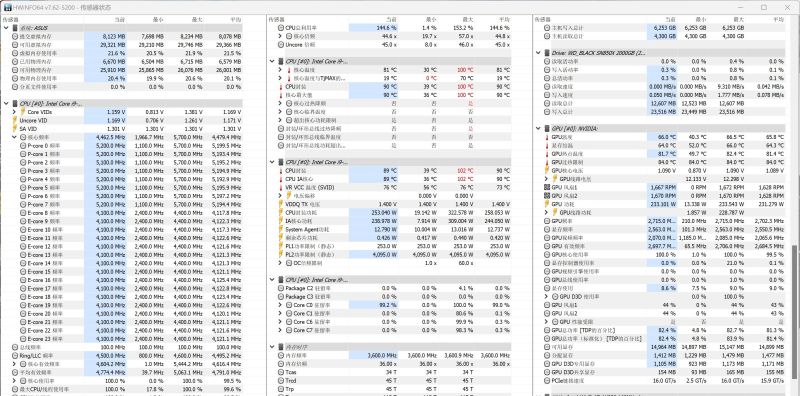
Task: Expand the Core C0 驻留率 row
Action: click(x=280, y=305)
